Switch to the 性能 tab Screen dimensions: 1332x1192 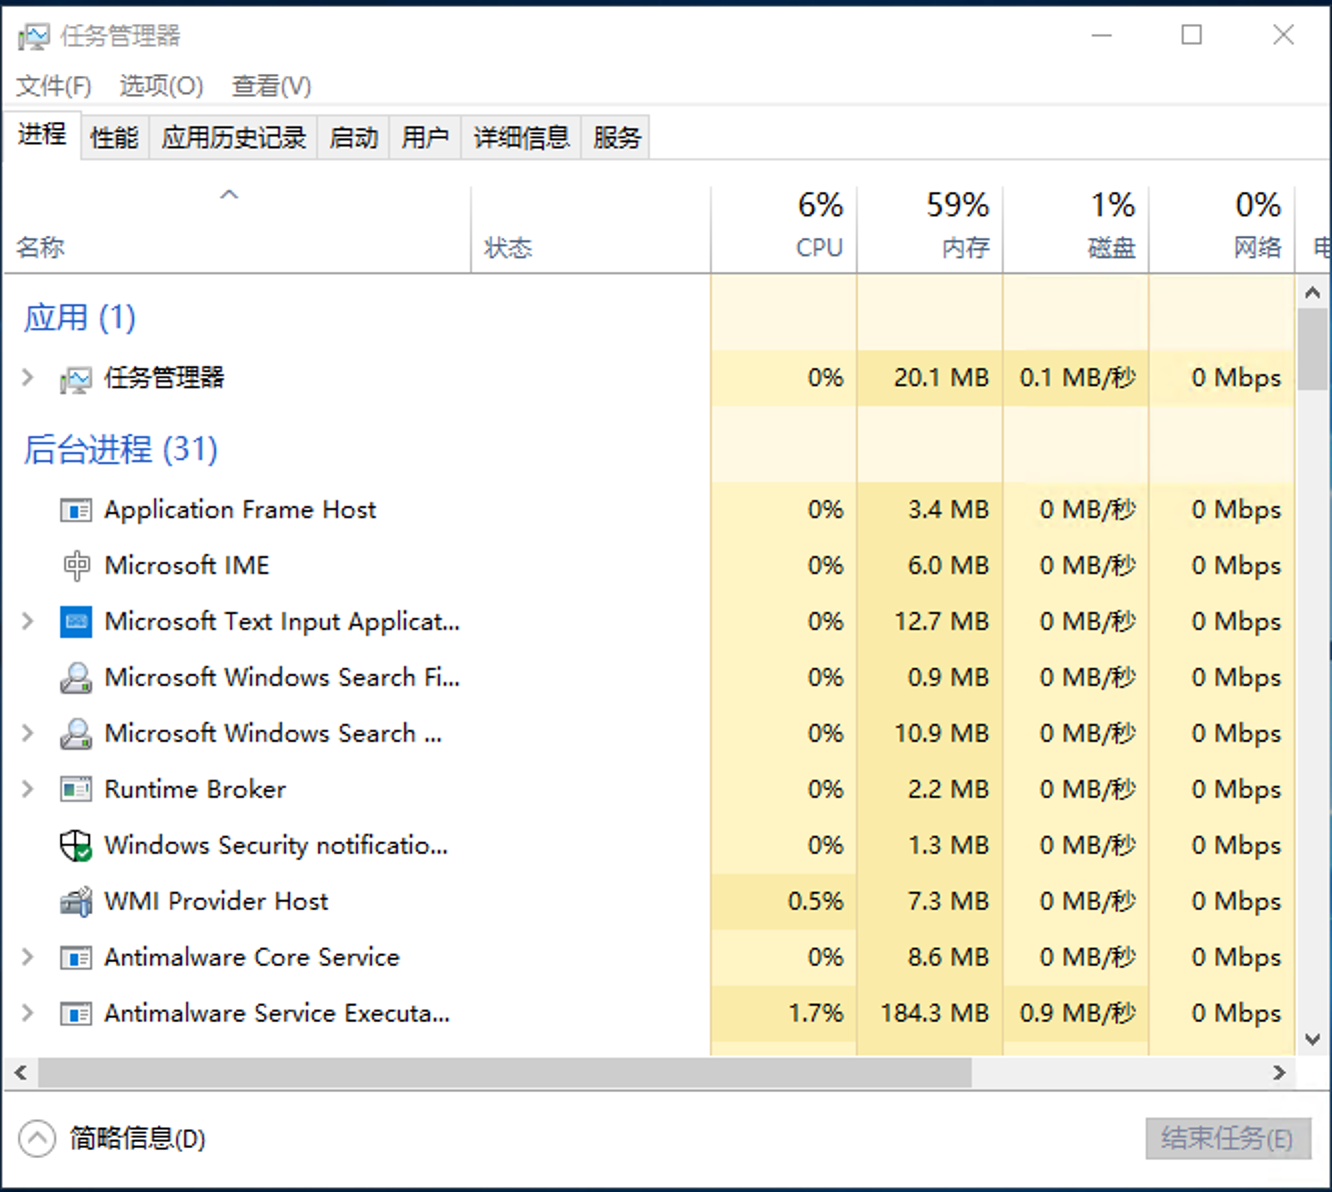tap(114, 137)
